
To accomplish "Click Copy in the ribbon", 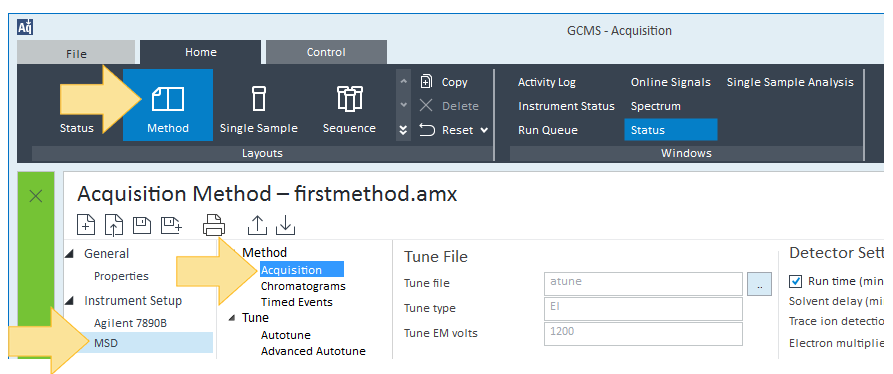I will click(x=444, y=82).
